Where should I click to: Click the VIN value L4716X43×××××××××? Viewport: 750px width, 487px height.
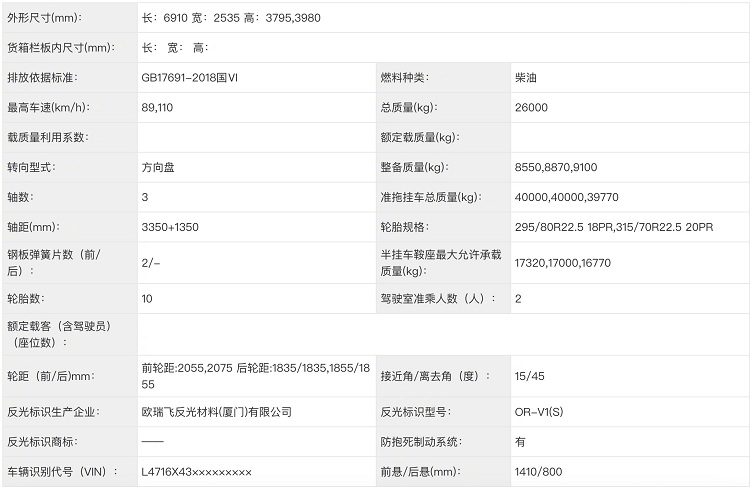(197, 471)
